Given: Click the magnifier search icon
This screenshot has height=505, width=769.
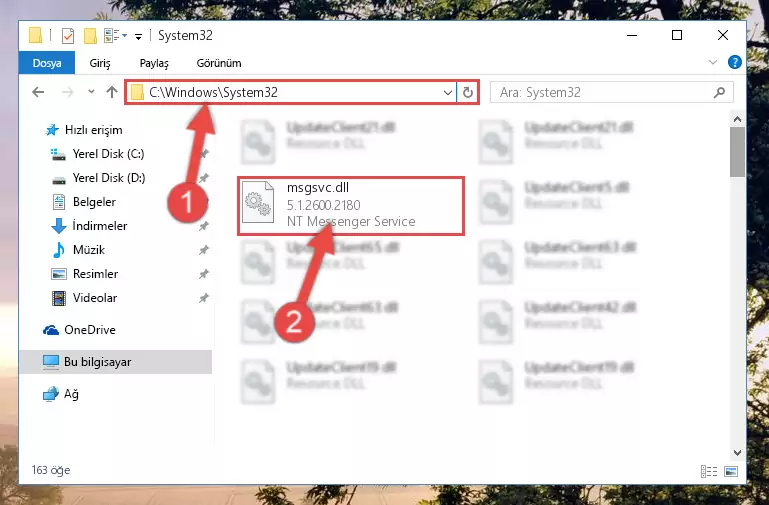Looking at the screenshot, I should click(x=719, y=92).
